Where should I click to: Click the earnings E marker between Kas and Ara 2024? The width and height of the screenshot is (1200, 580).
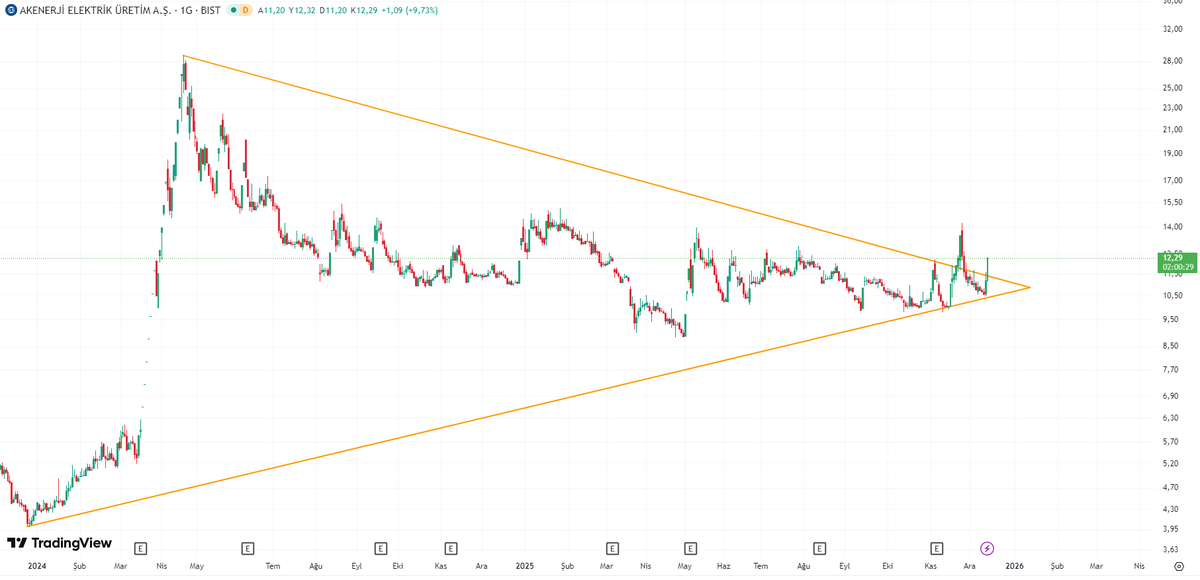point(451,548)
